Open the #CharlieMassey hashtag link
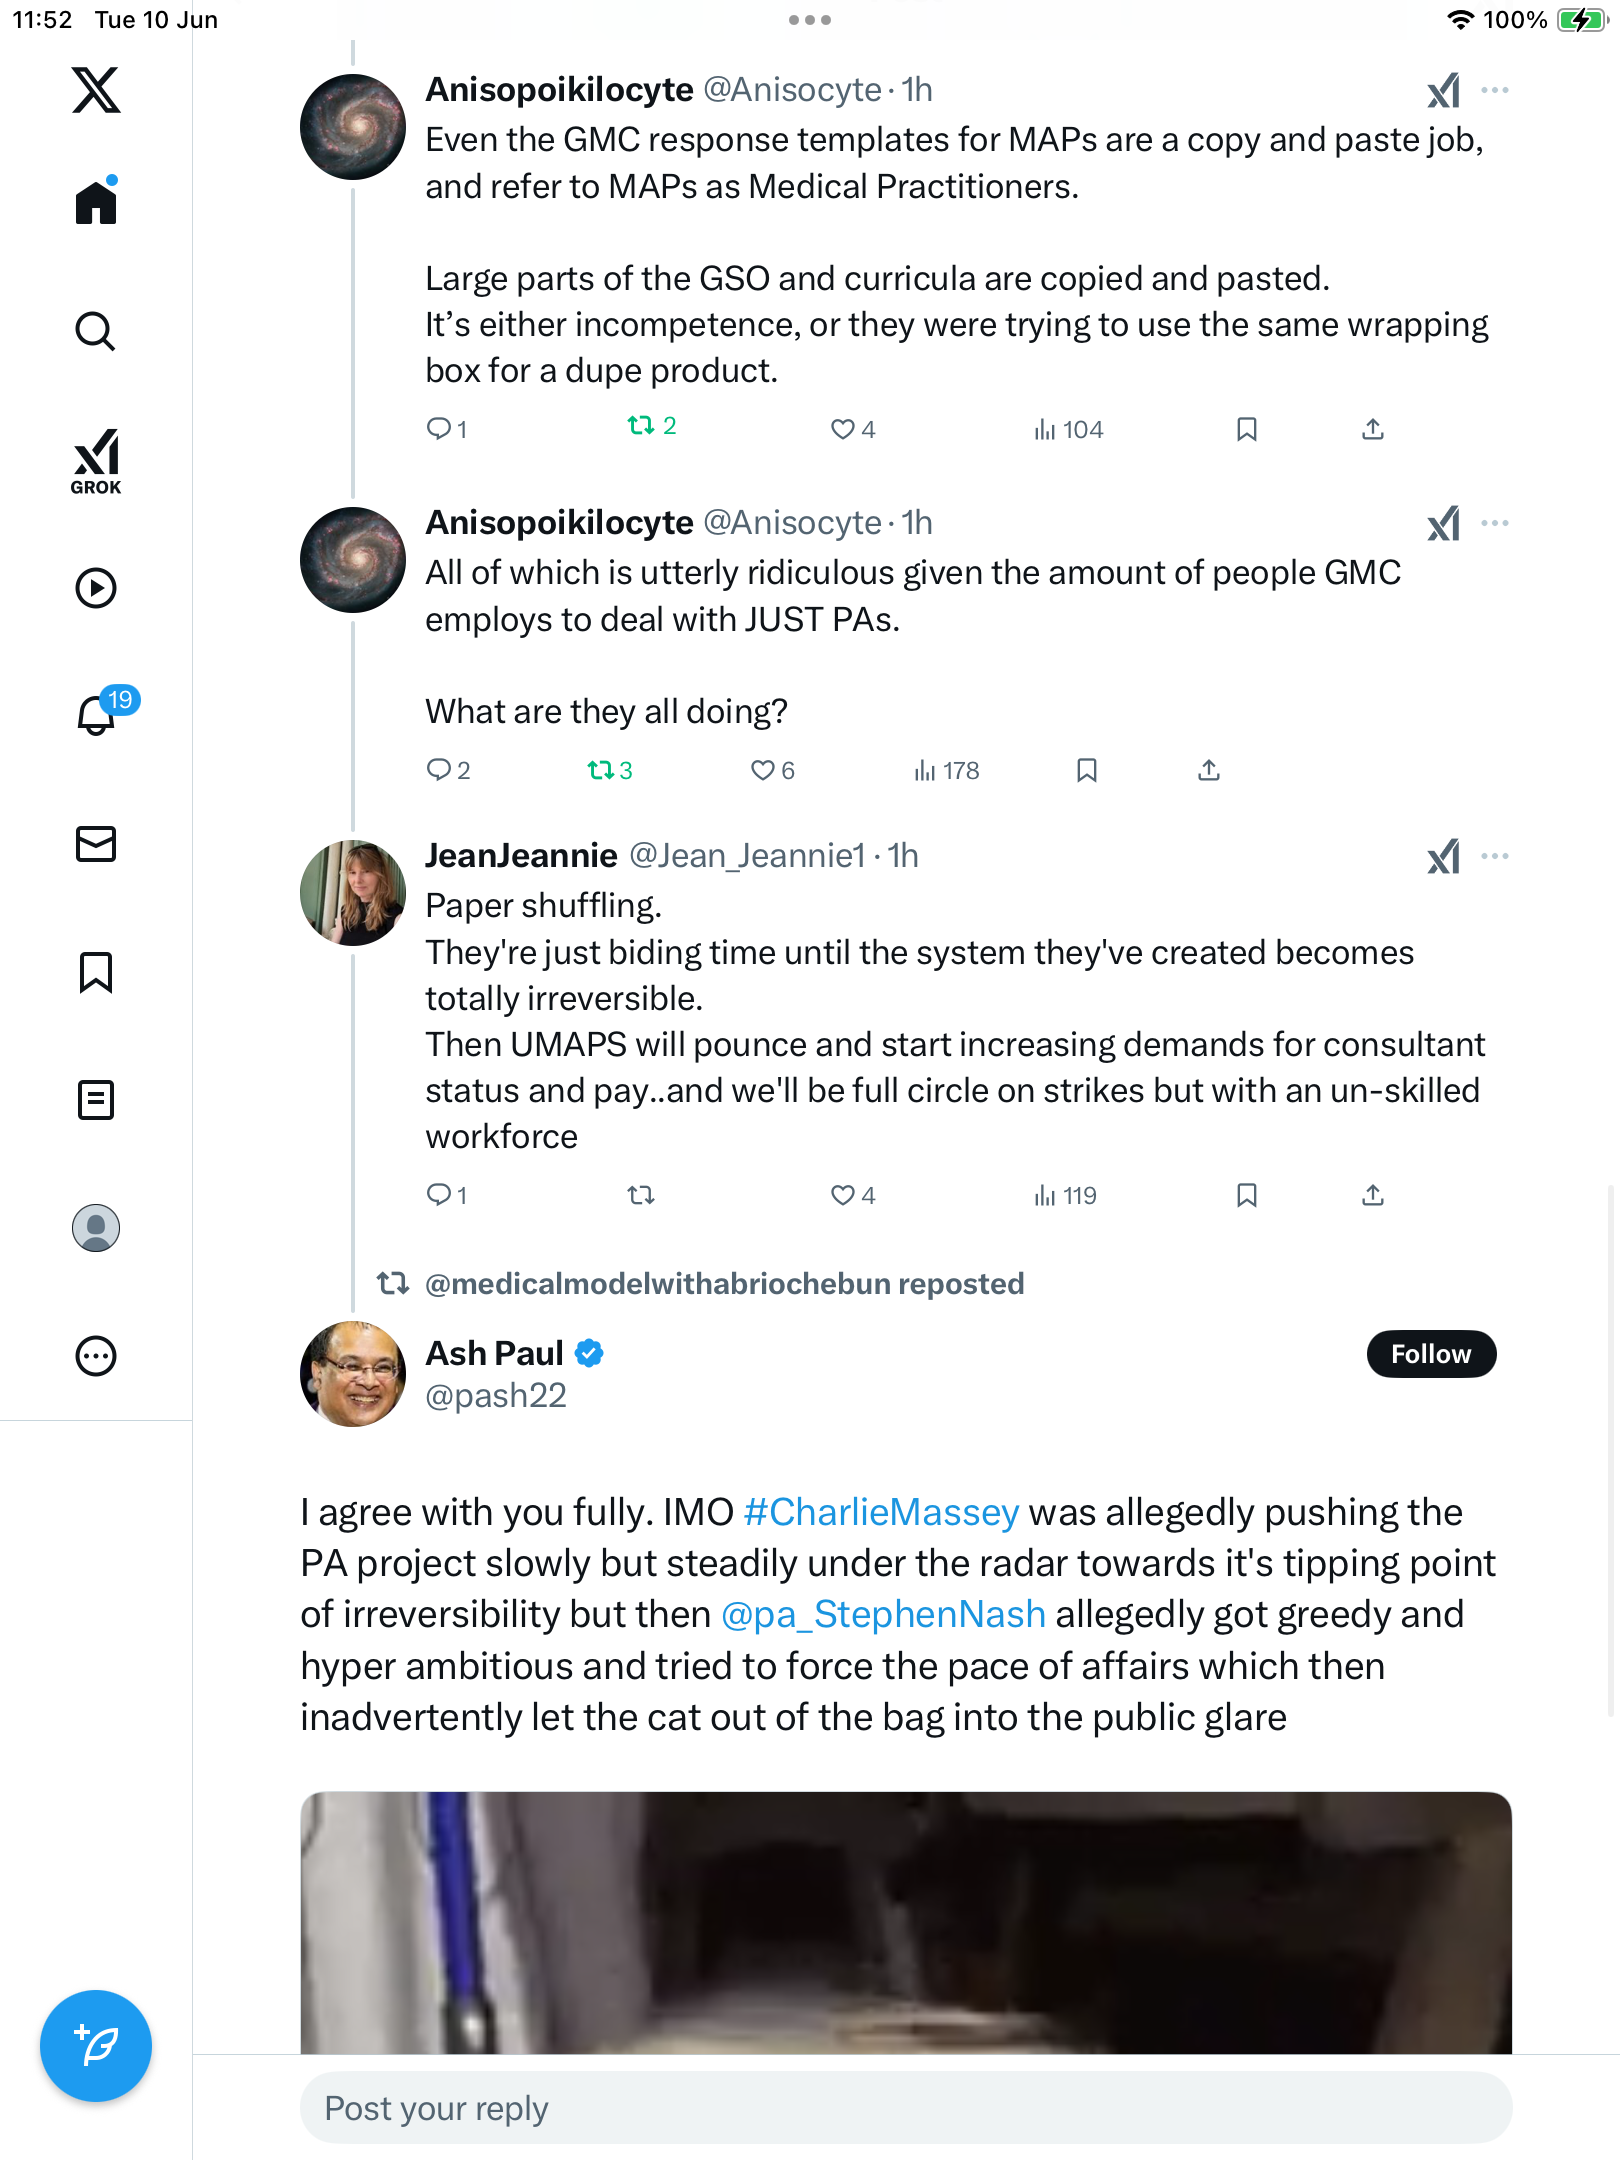Screen dimensions: 1620x2160 click(x=881, y=1512)
